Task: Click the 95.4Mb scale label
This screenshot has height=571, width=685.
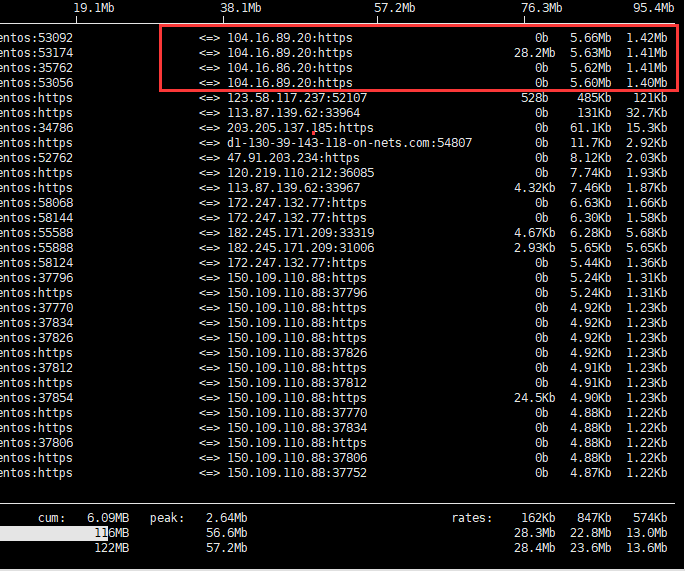Action: [x=654, y=8]
